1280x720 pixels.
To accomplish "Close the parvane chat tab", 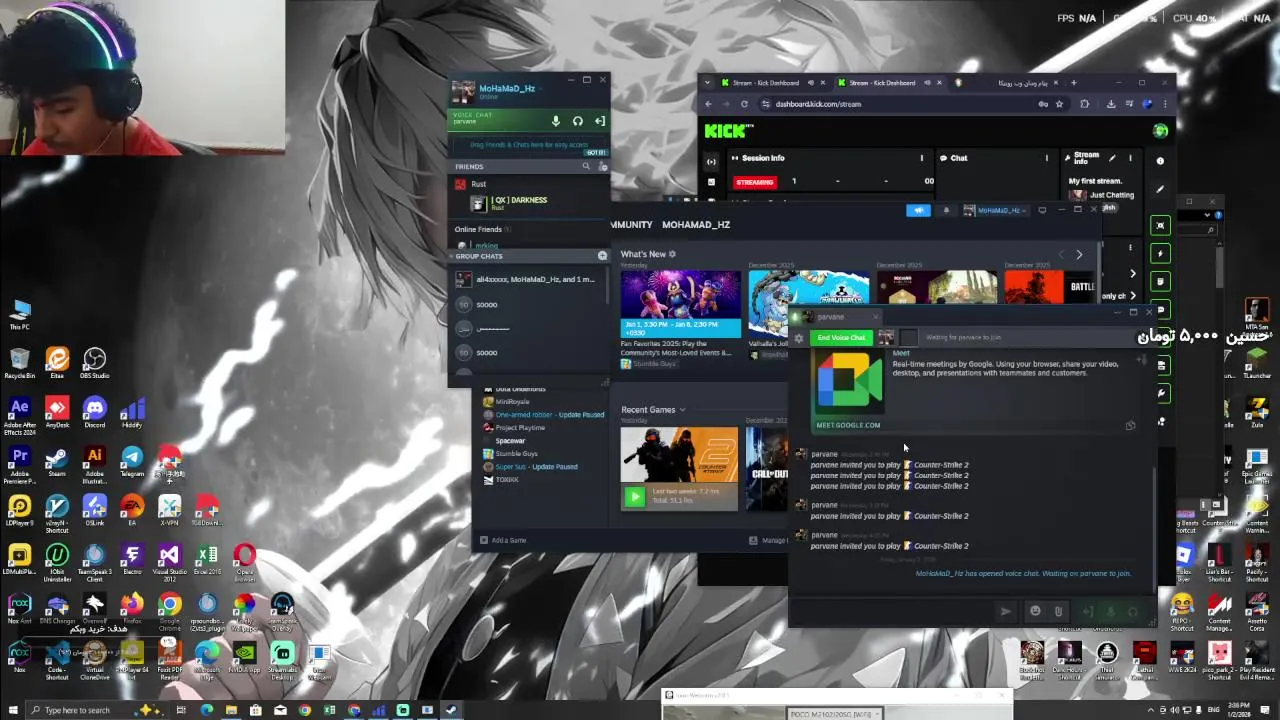I will [x=875, y=317].
